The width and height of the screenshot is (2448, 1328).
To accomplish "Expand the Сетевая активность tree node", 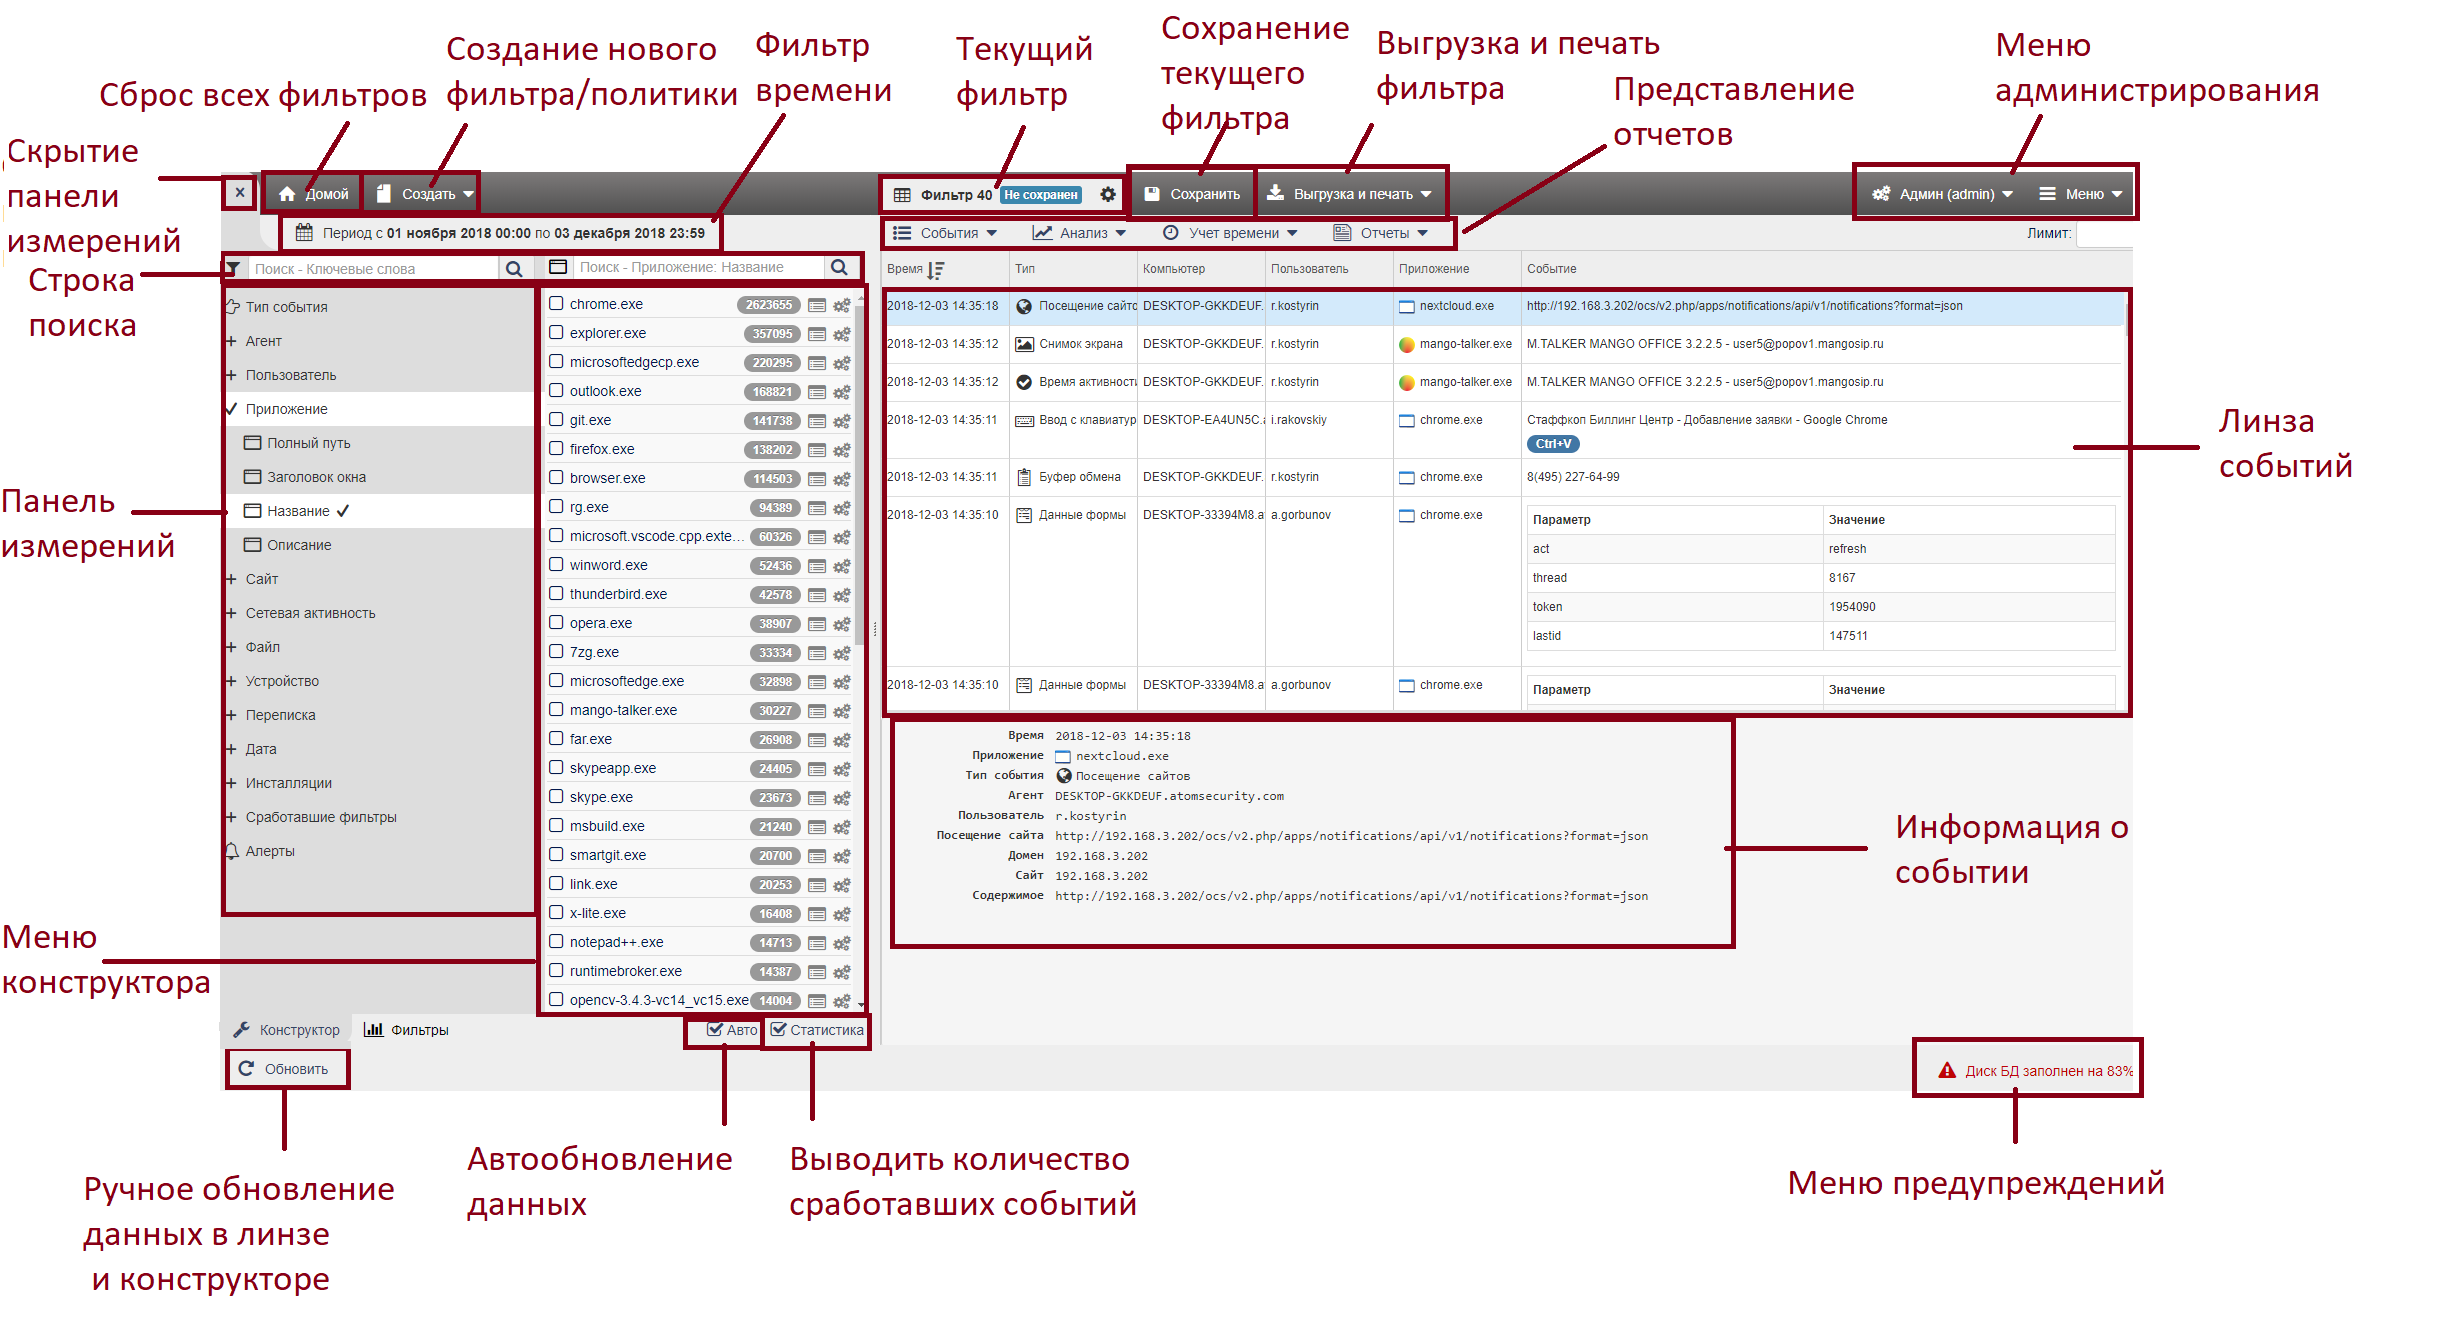I will pyautogui.click(x=230, y=613).
